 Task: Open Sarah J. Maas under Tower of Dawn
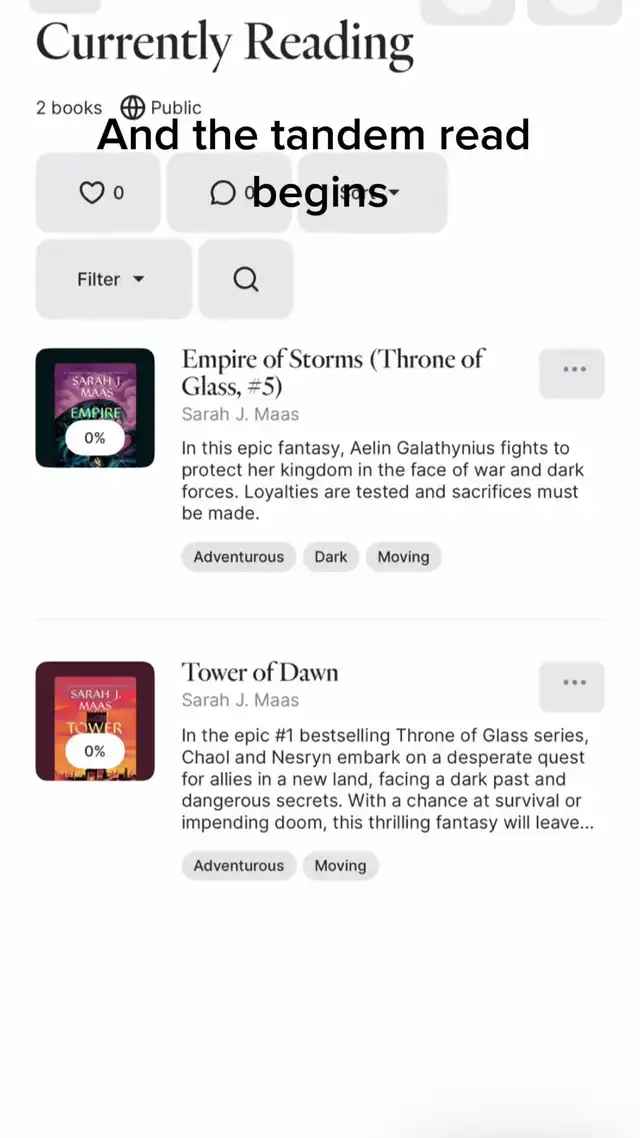click(240, 700)
